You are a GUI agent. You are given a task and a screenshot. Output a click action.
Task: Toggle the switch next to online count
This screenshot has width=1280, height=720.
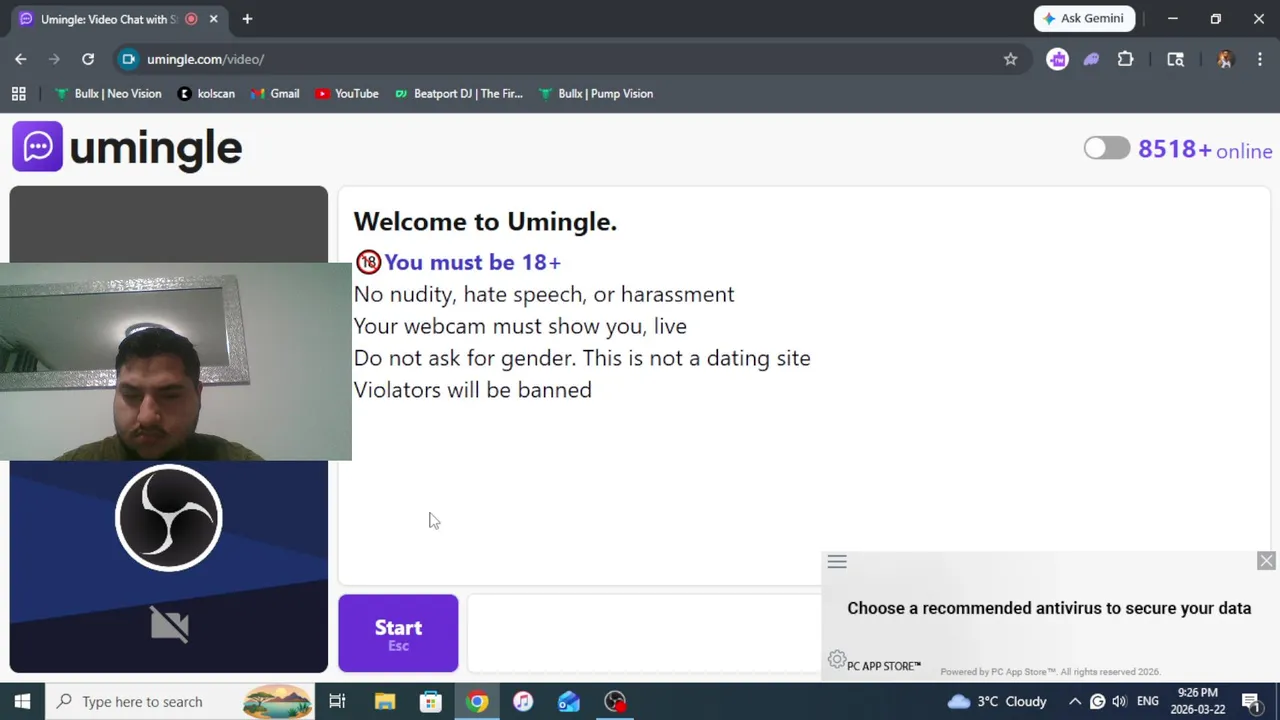[1107, 149]
